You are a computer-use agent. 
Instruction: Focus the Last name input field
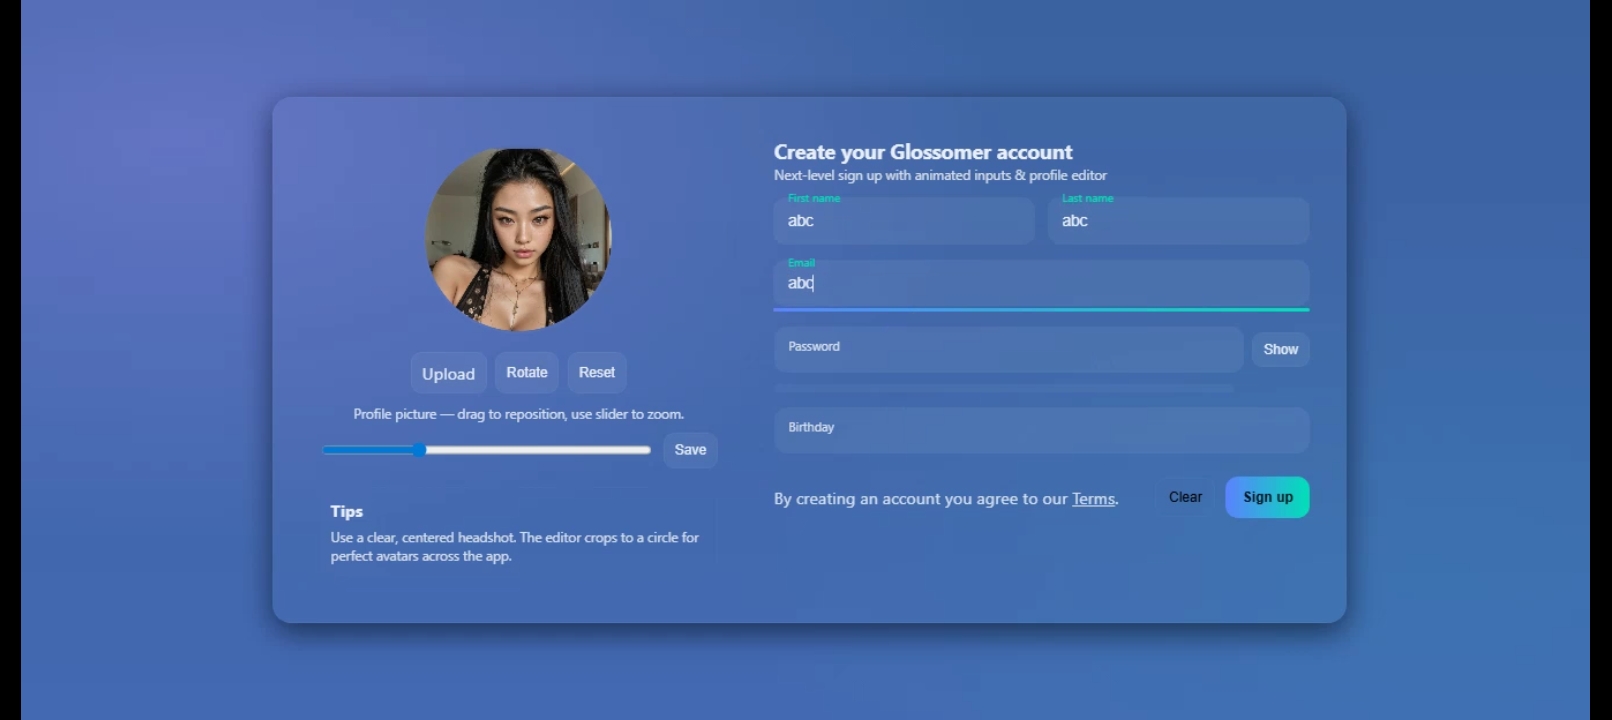[1177, 221]
